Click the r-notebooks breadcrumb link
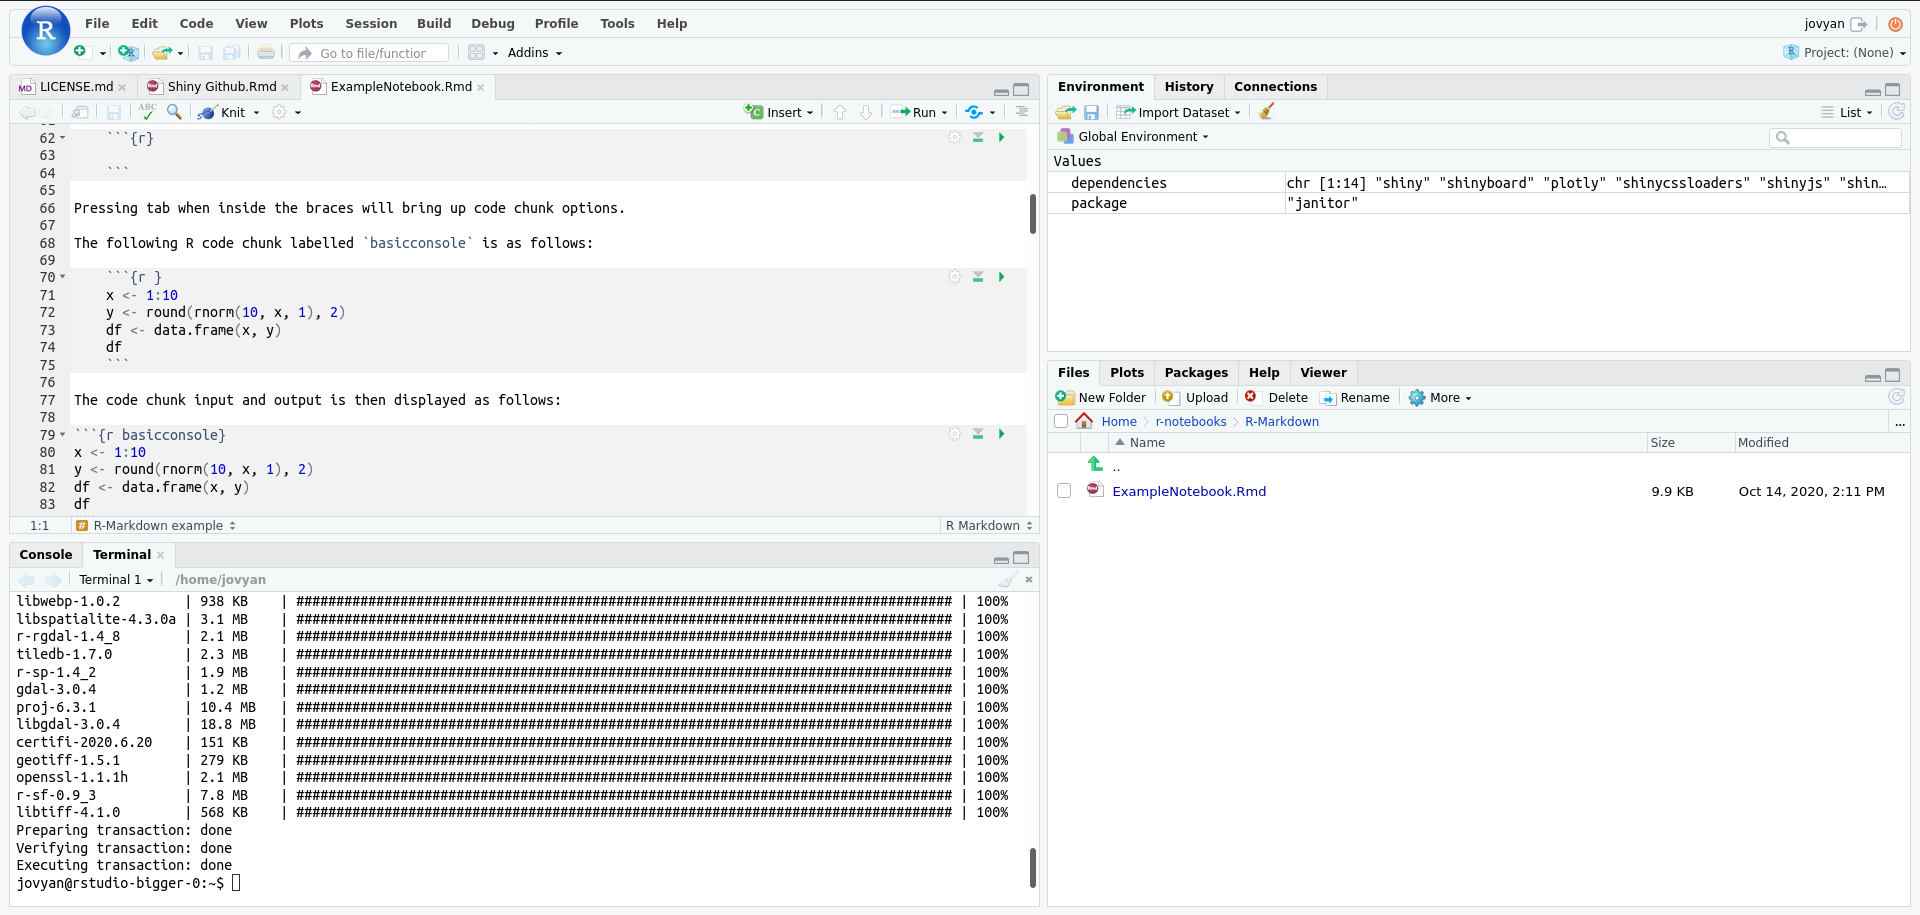 (x=1190, y=421)
